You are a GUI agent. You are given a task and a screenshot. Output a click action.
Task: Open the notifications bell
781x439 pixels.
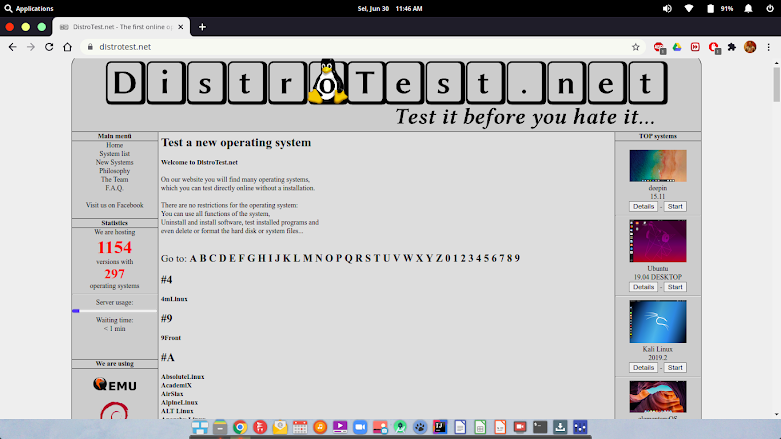click(x=748, y=8)
